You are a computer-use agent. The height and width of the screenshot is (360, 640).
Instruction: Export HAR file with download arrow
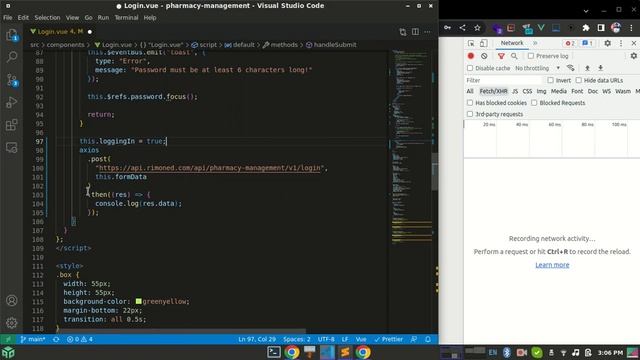600,68
